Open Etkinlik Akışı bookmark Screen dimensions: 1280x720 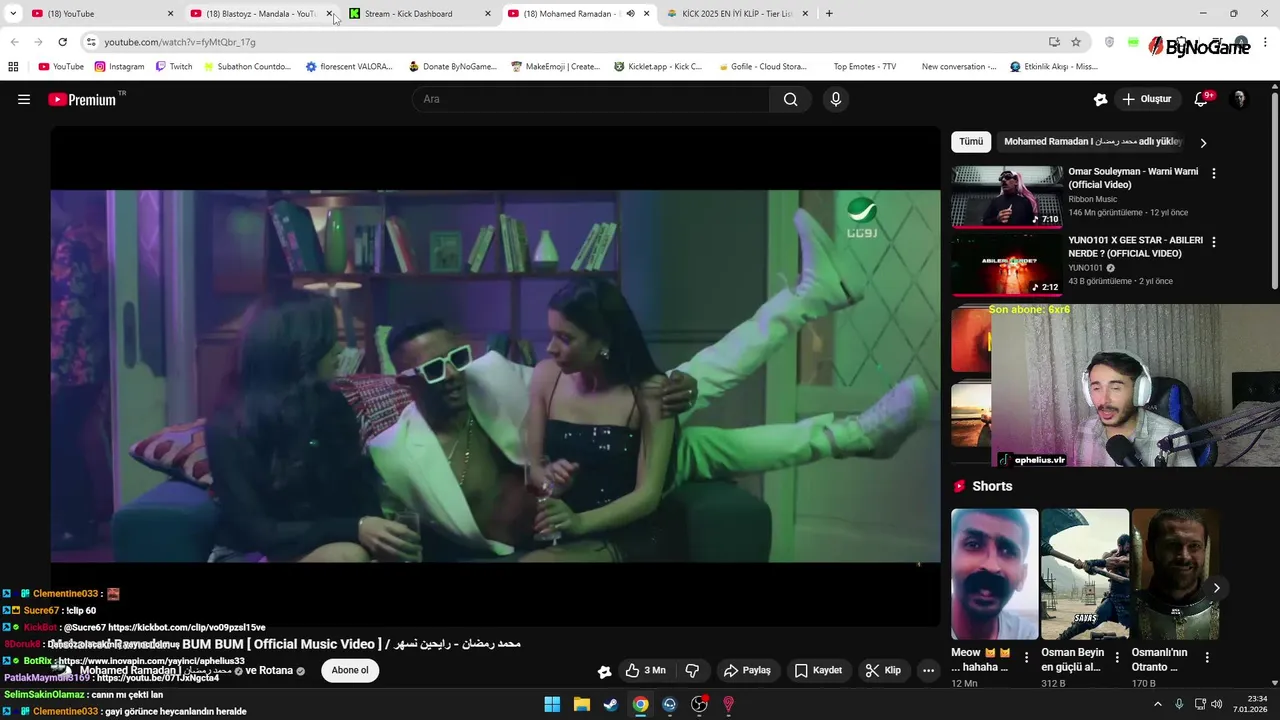point(1054,67)
